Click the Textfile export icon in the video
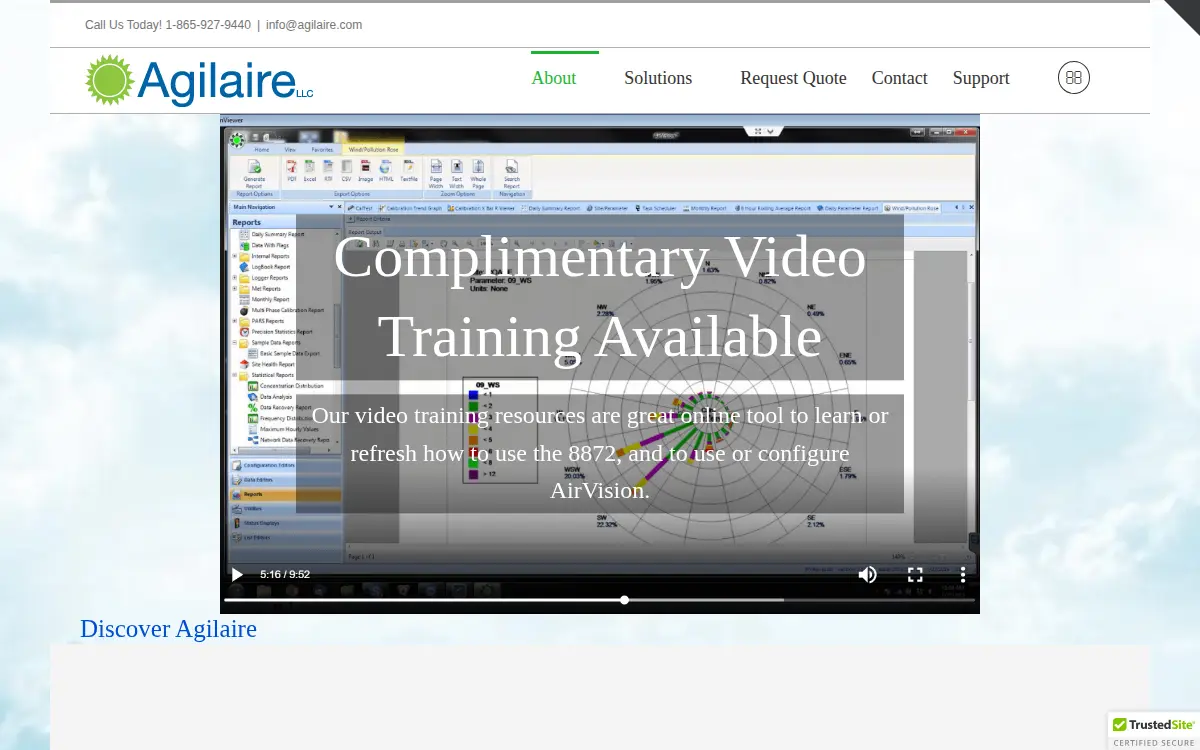The height and width of the screenshot is (750, 1200). [409, 170]
